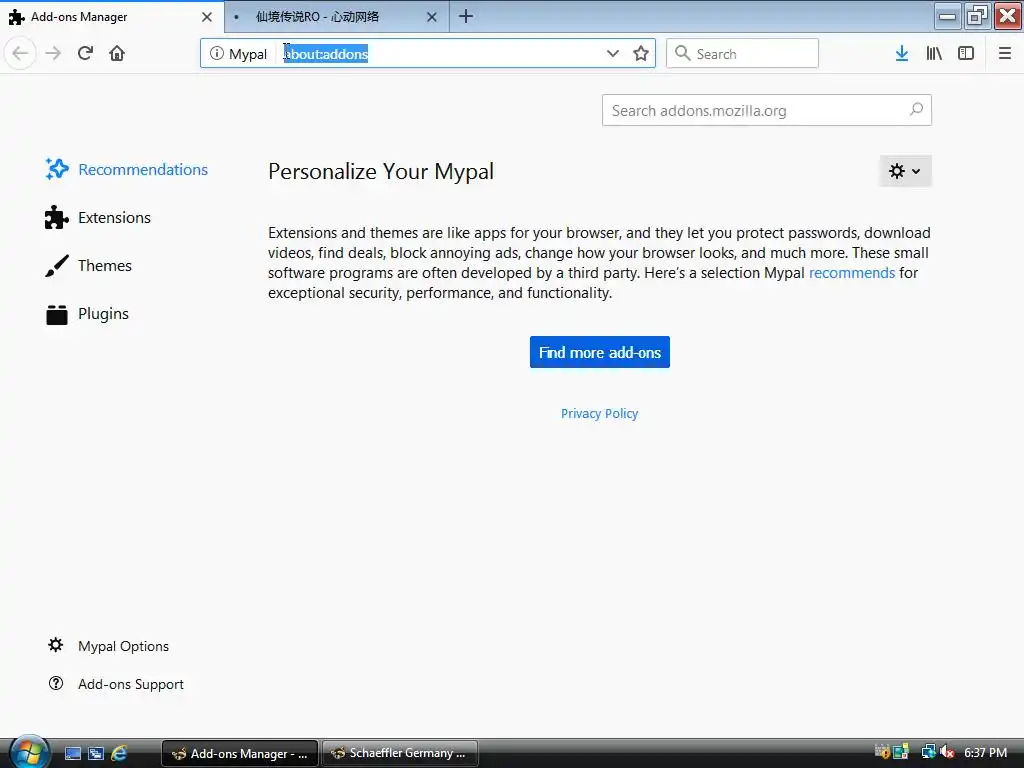Bookmark this page with the star
1024x768 pixels.
641,54
